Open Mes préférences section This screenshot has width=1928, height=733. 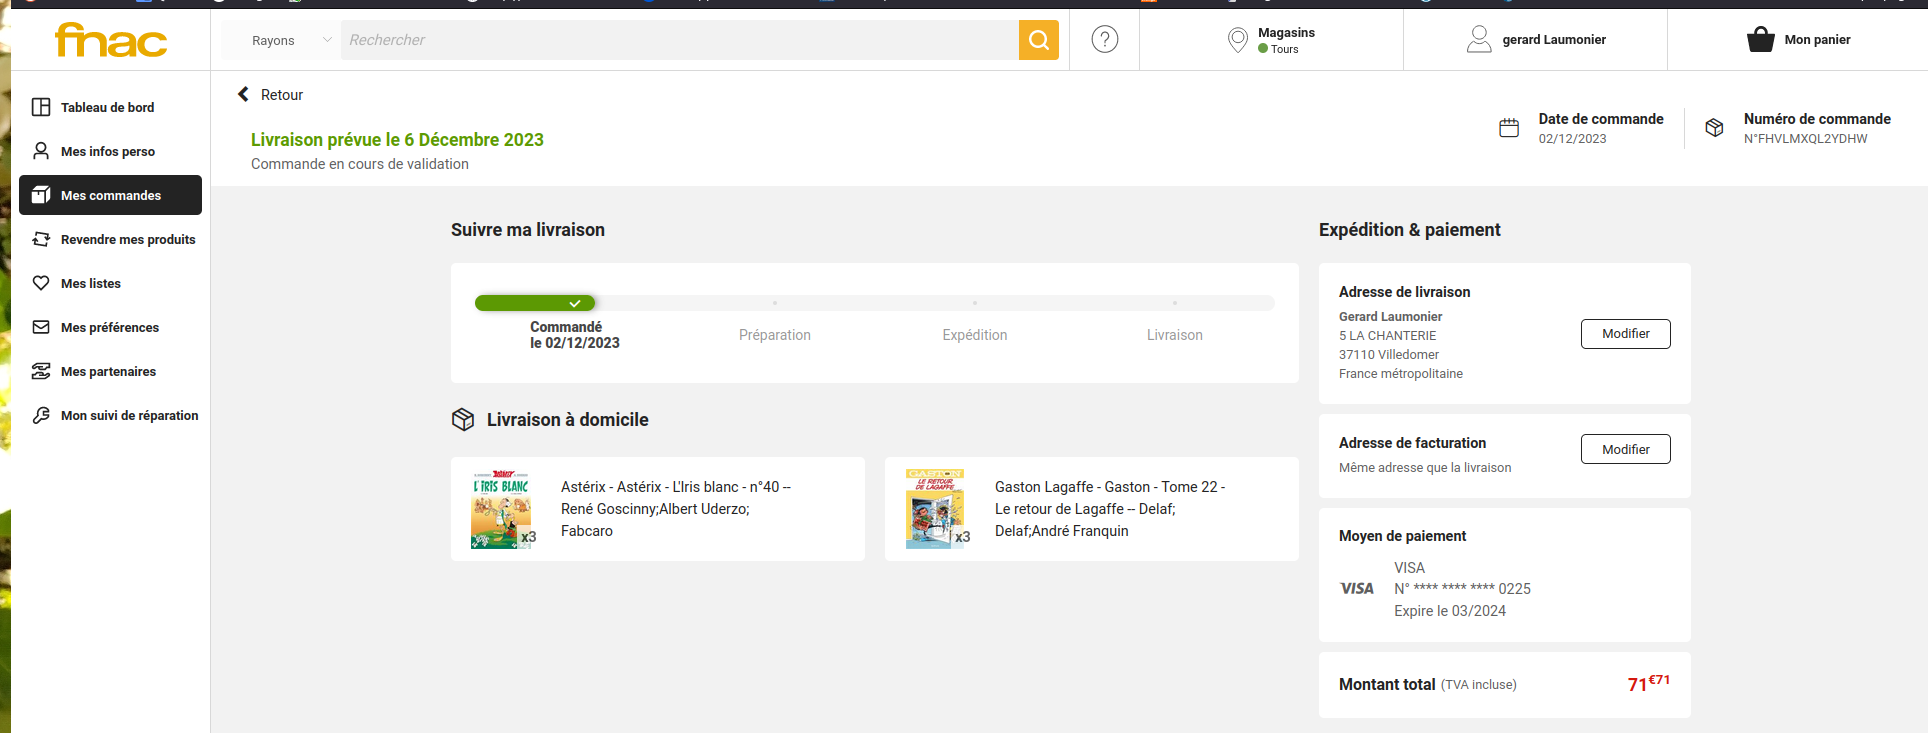point(109,328)
